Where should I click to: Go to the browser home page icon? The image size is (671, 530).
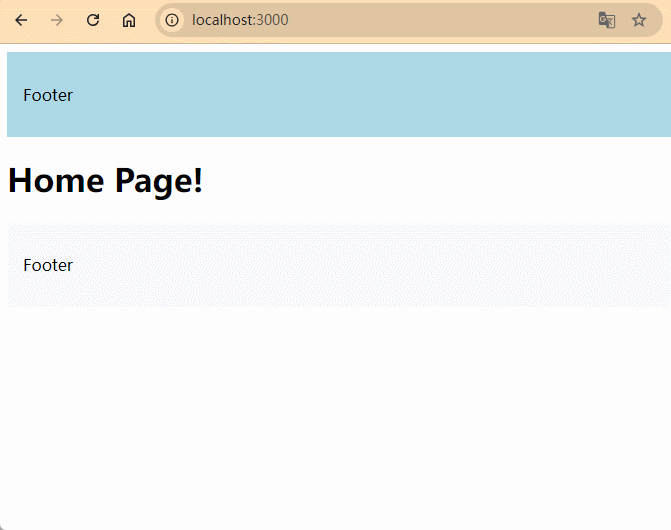(x=129, y=20)
